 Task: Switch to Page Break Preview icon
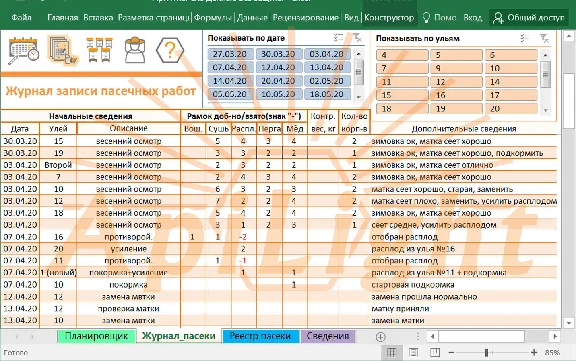[x=435, y=353]
